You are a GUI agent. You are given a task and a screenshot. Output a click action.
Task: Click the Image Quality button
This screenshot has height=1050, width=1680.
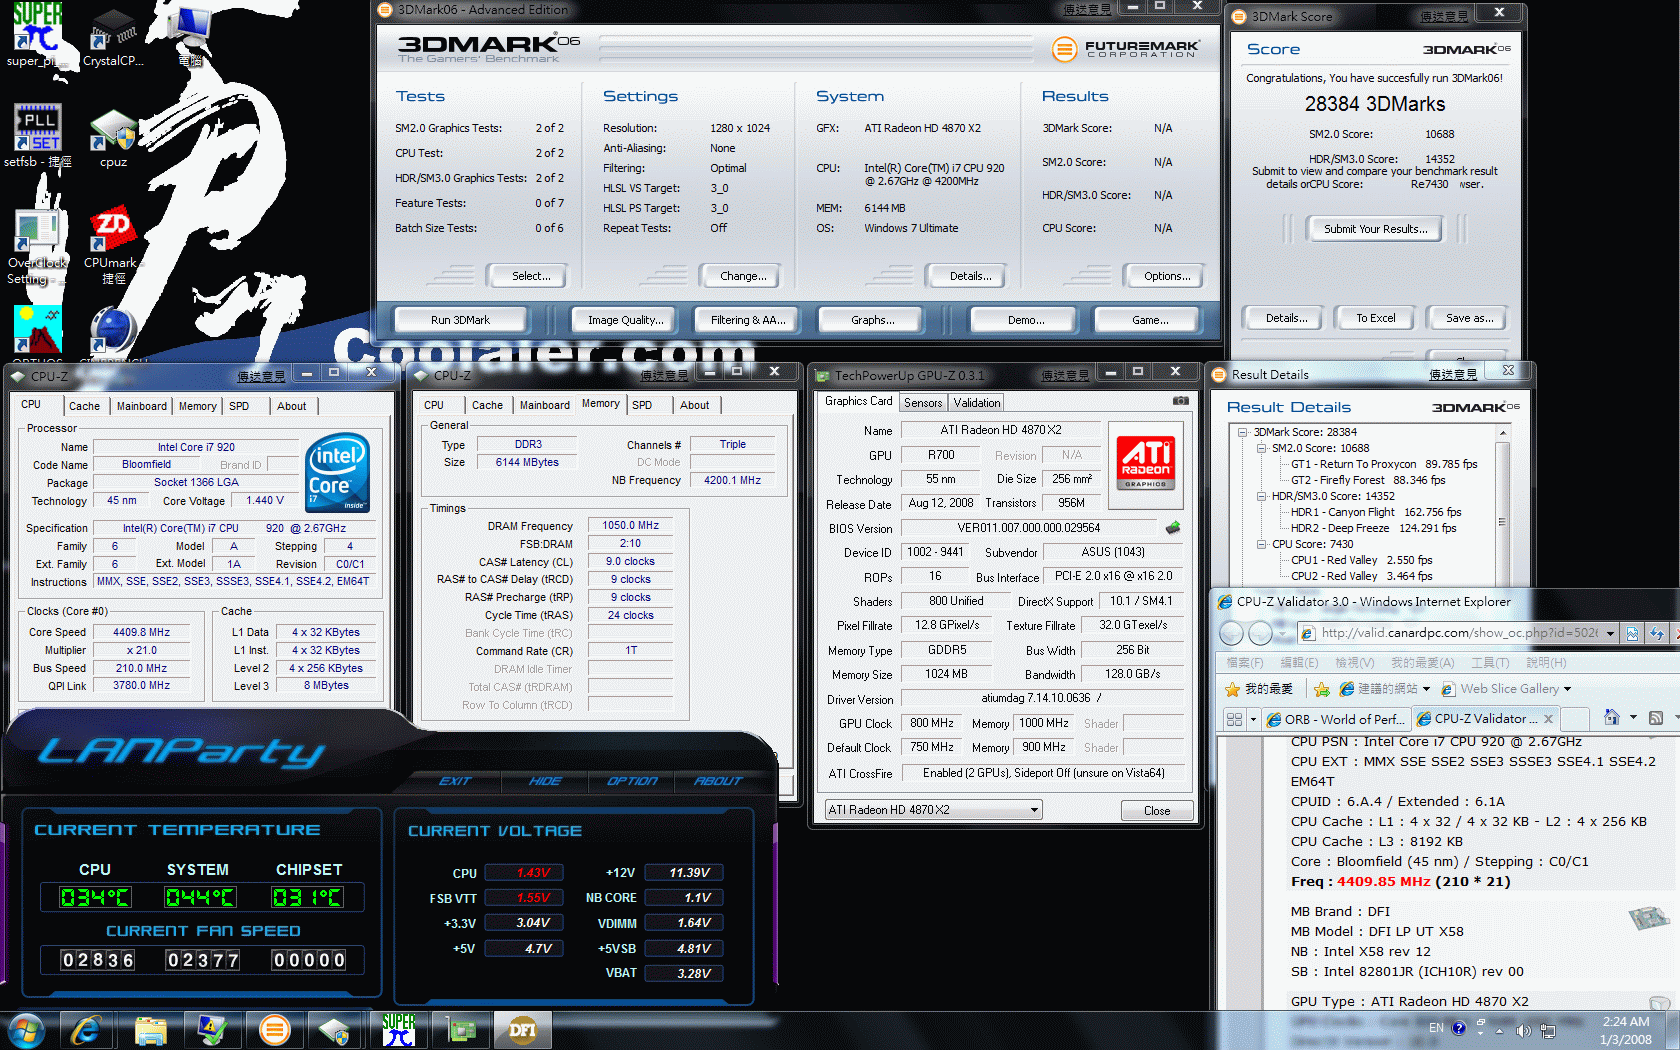(x=624, y=320)
